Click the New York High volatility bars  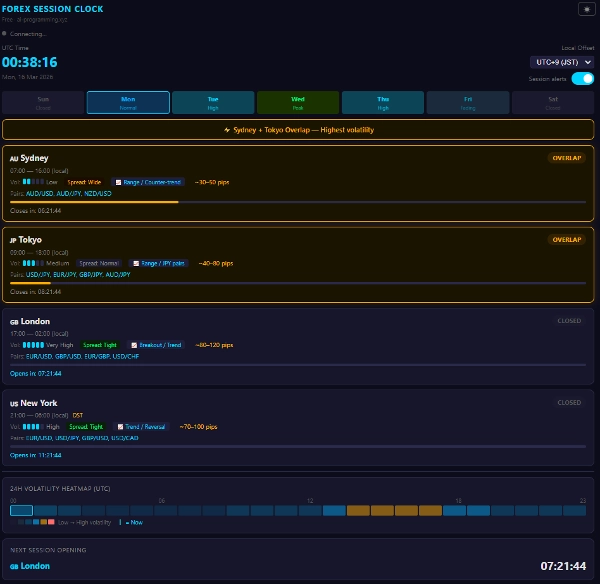pos(33,427)
